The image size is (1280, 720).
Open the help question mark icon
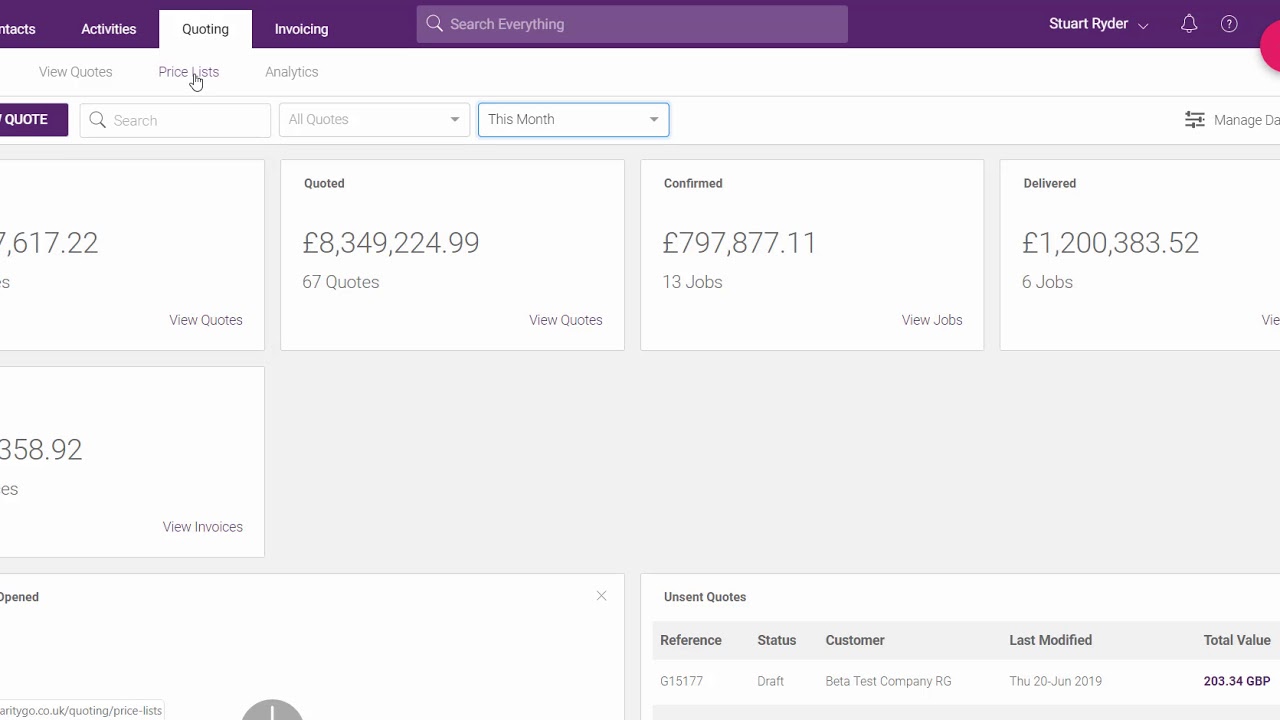coord(1229,24)
